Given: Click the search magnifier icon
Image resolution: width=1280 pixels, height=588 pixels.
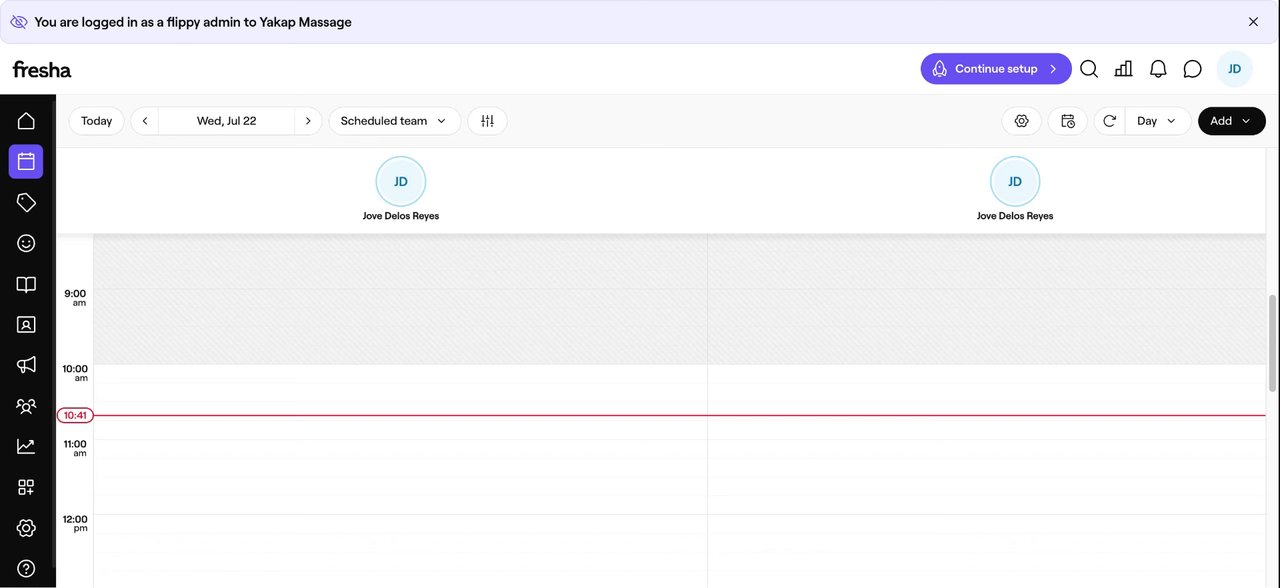Looking at the screenshot, I should pos(1089,69).
